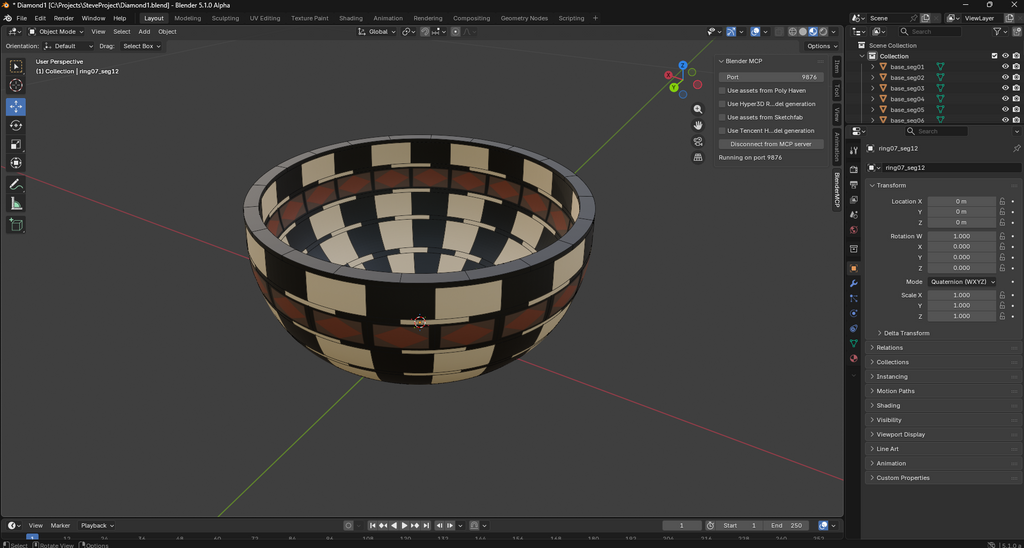This screenshot has height=548, width=1024.
Task: Toggle snapping magnet in viewport header
Action: coord(425,31)
